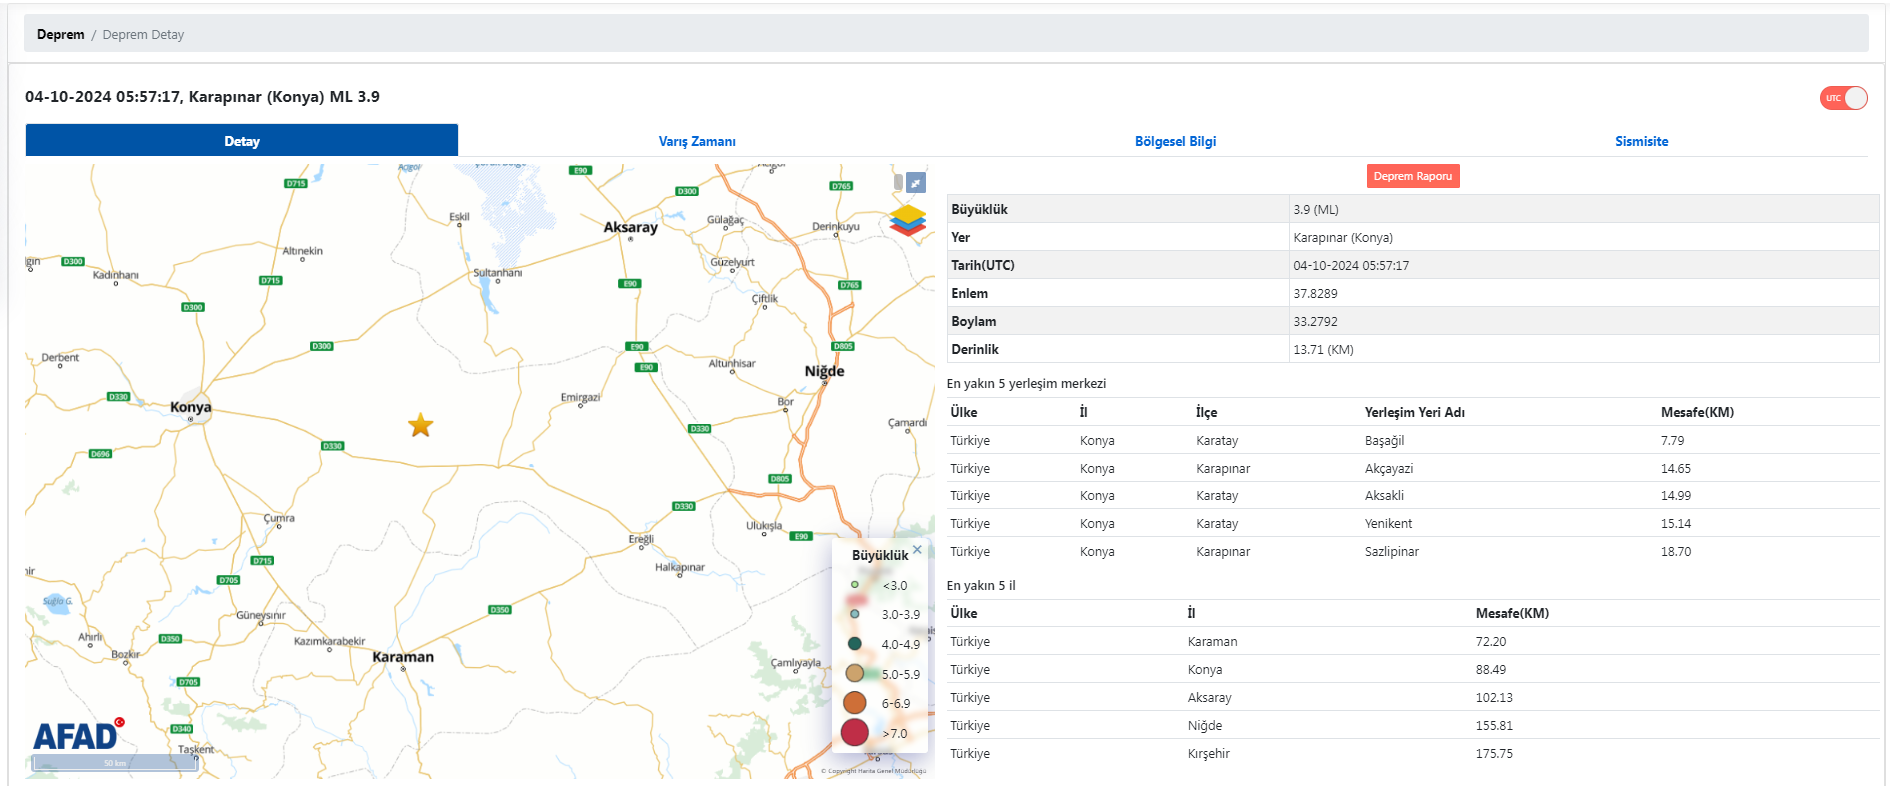Image resolution: width=1890 pixels, height=786 pixels.
Task: Switch to the Varış Zamanı tab
Action: (x=697, y=141)
